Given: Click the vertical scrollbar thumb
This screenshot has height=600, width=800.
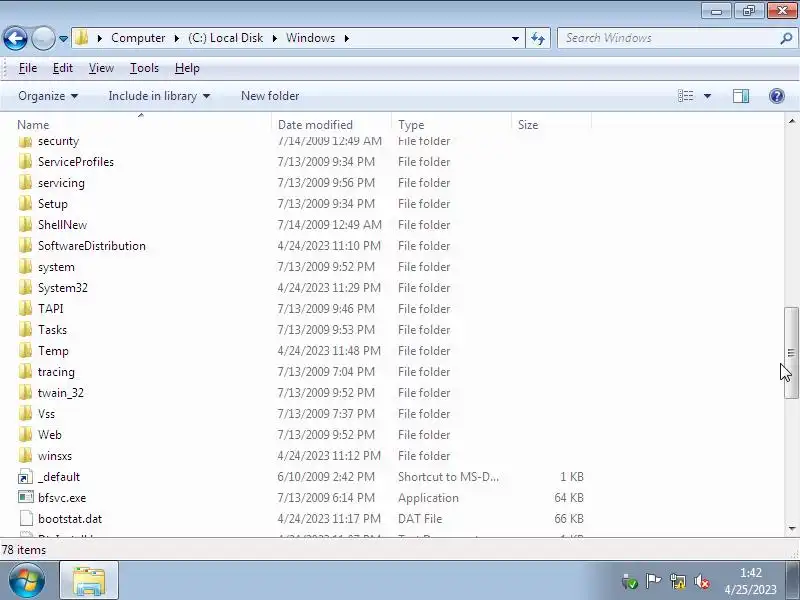Looking at the screenshot, I should coord(791,353).
